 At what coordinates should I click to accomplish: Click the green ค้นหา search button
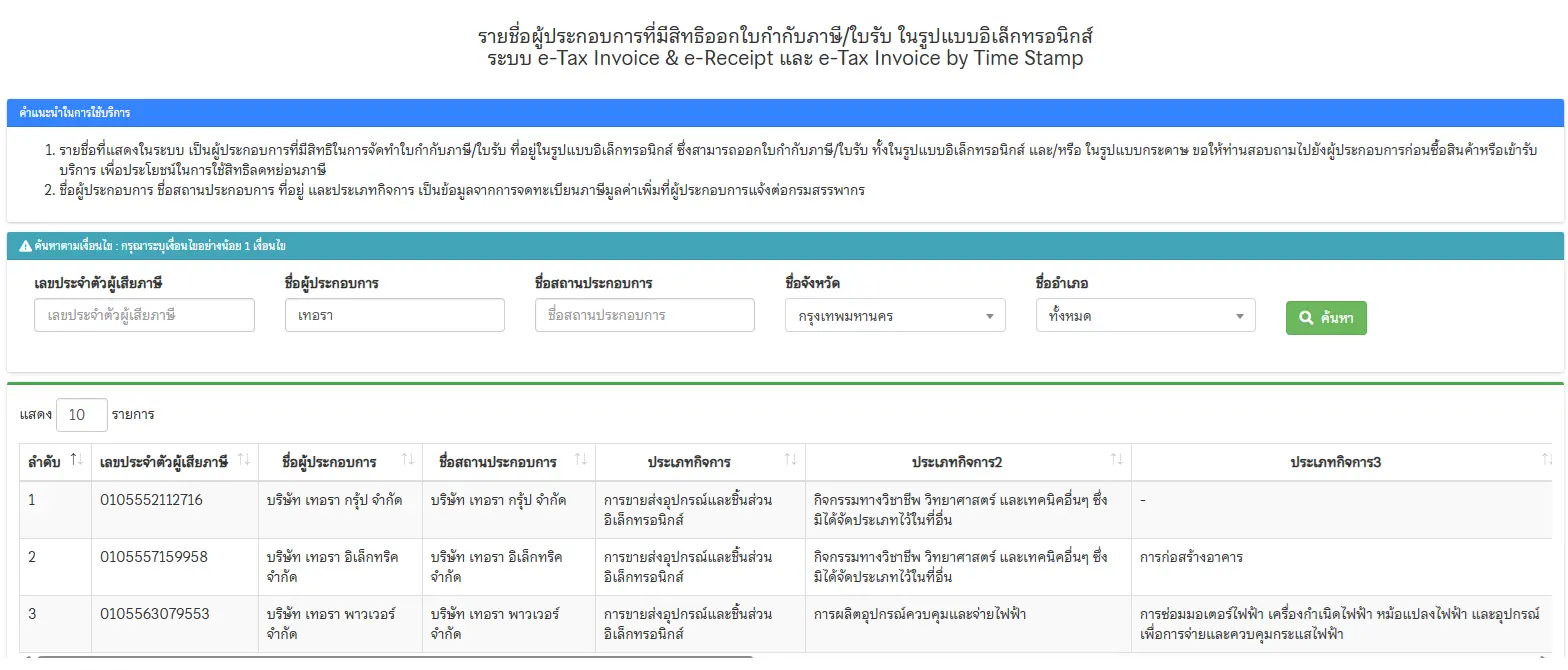(x=1326, y=318)
